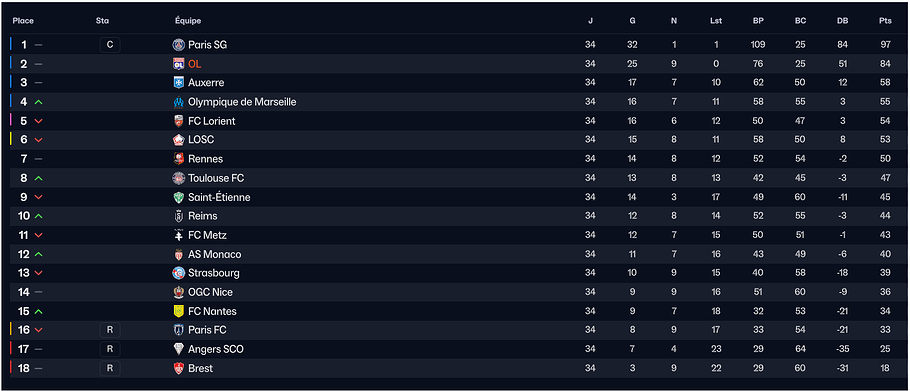Click Paris FC relegation R badge
The image size is (910, 391).
pyautogui.click(x=110, y=330)
